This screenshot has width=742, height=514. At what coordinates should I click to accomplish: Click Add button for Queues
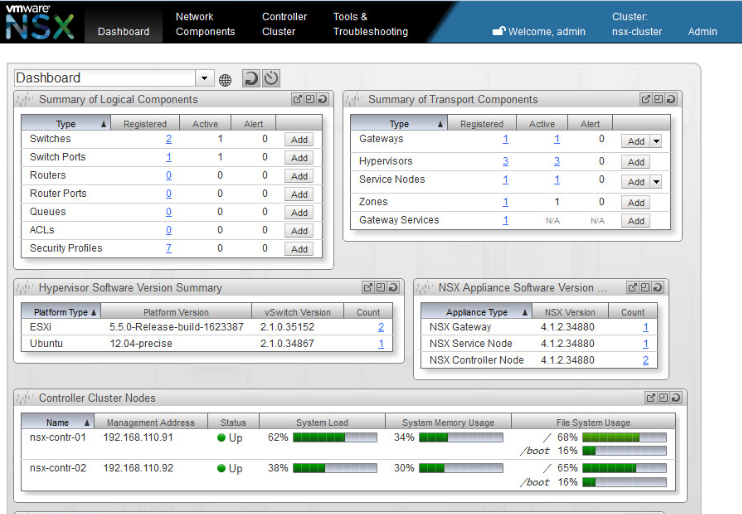pyautogui.click(x=299, y=213)
